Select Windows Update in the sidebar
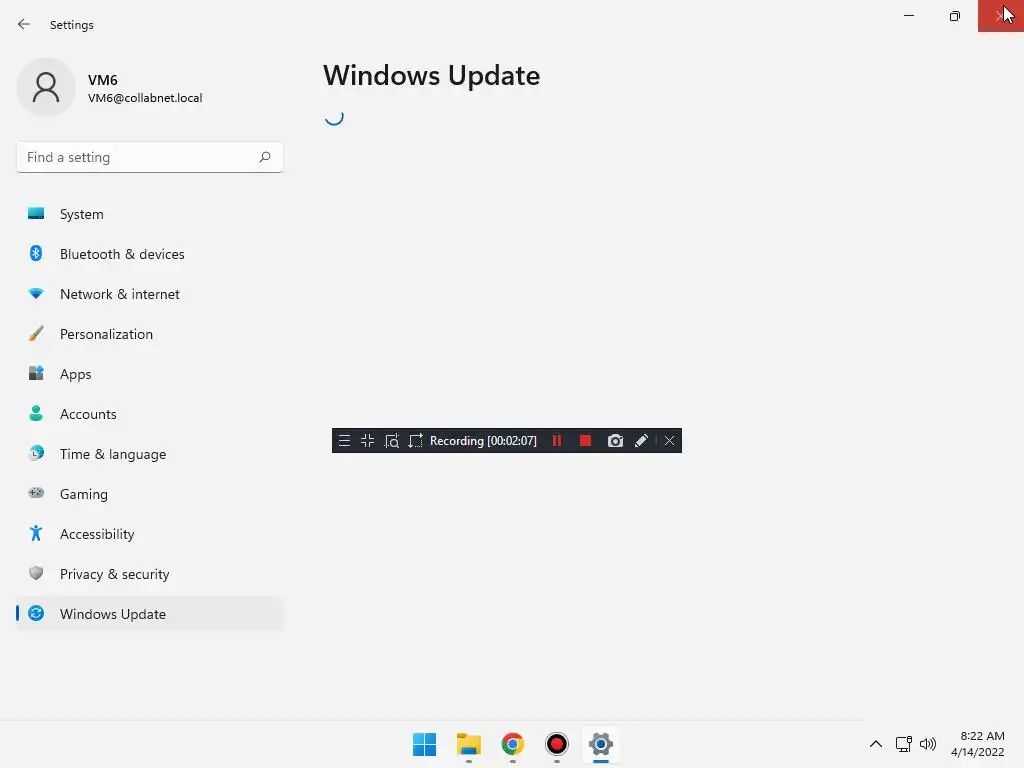This screenshot has width=1024, height=768. 150,614
